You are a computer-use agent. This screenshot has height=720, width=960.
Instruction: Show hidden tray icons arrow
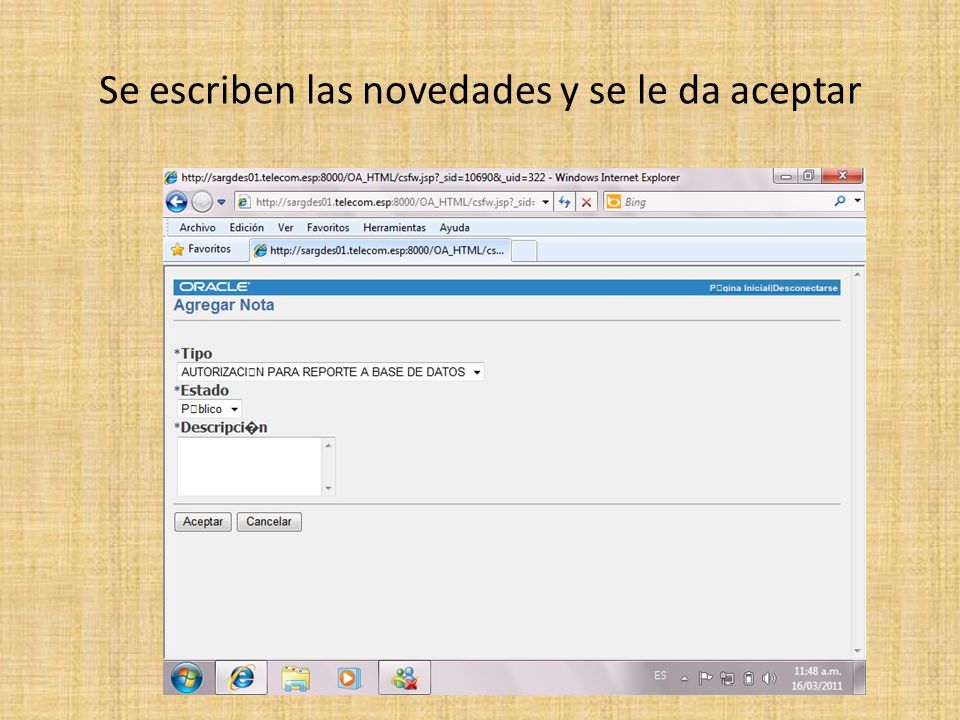(x=684, y=678)
